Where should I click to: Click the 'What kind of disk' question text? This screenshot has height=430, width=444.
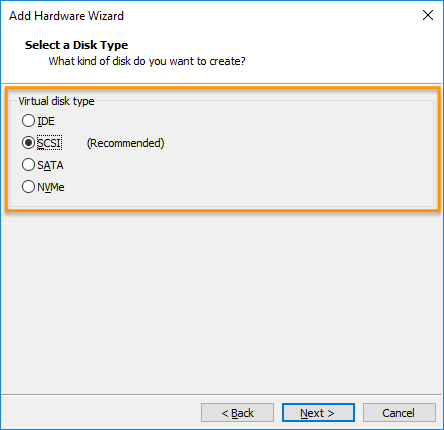(147, 61)
